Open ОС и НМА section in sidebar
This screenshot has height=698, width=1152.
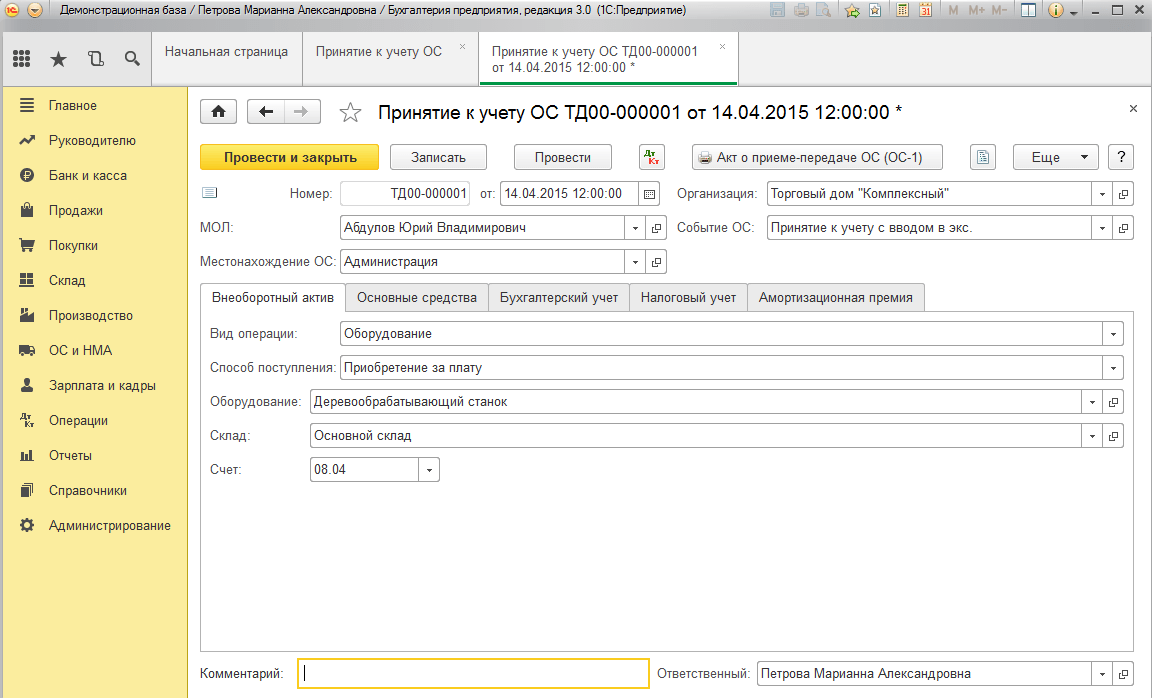click(x=80, y=350)
